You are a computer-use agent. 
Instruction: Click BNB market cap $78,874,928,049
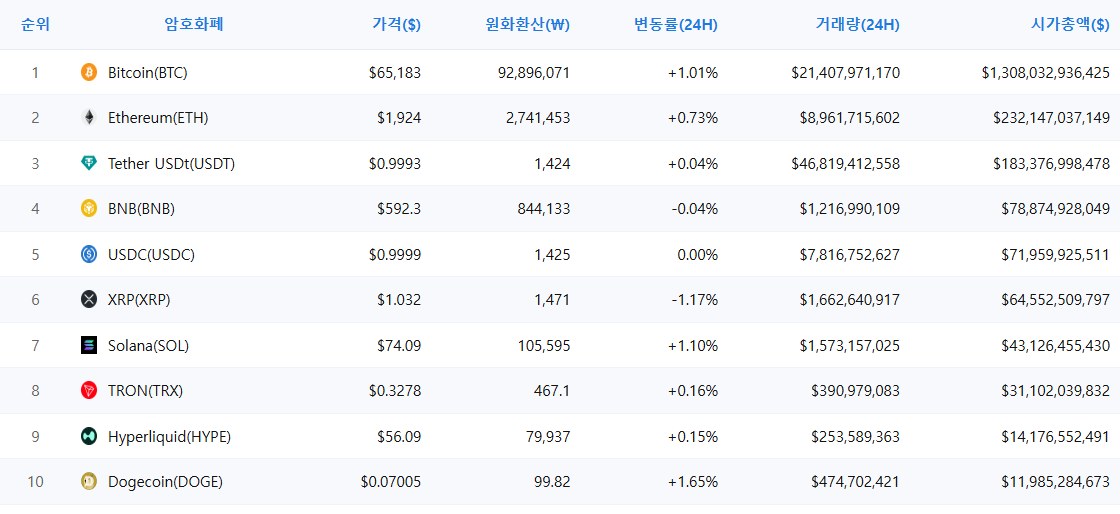point(1056,209)
